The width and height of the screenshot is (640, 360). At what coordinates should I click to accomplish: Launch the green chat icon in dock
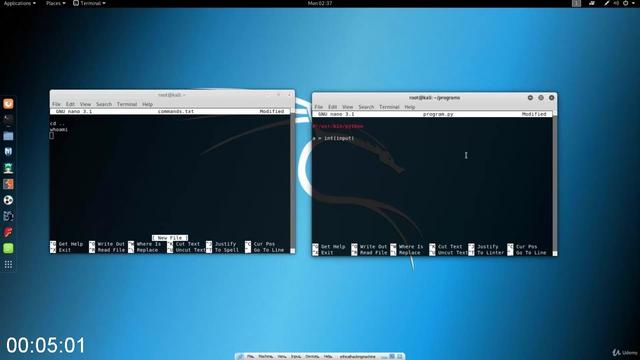point(8,248)
